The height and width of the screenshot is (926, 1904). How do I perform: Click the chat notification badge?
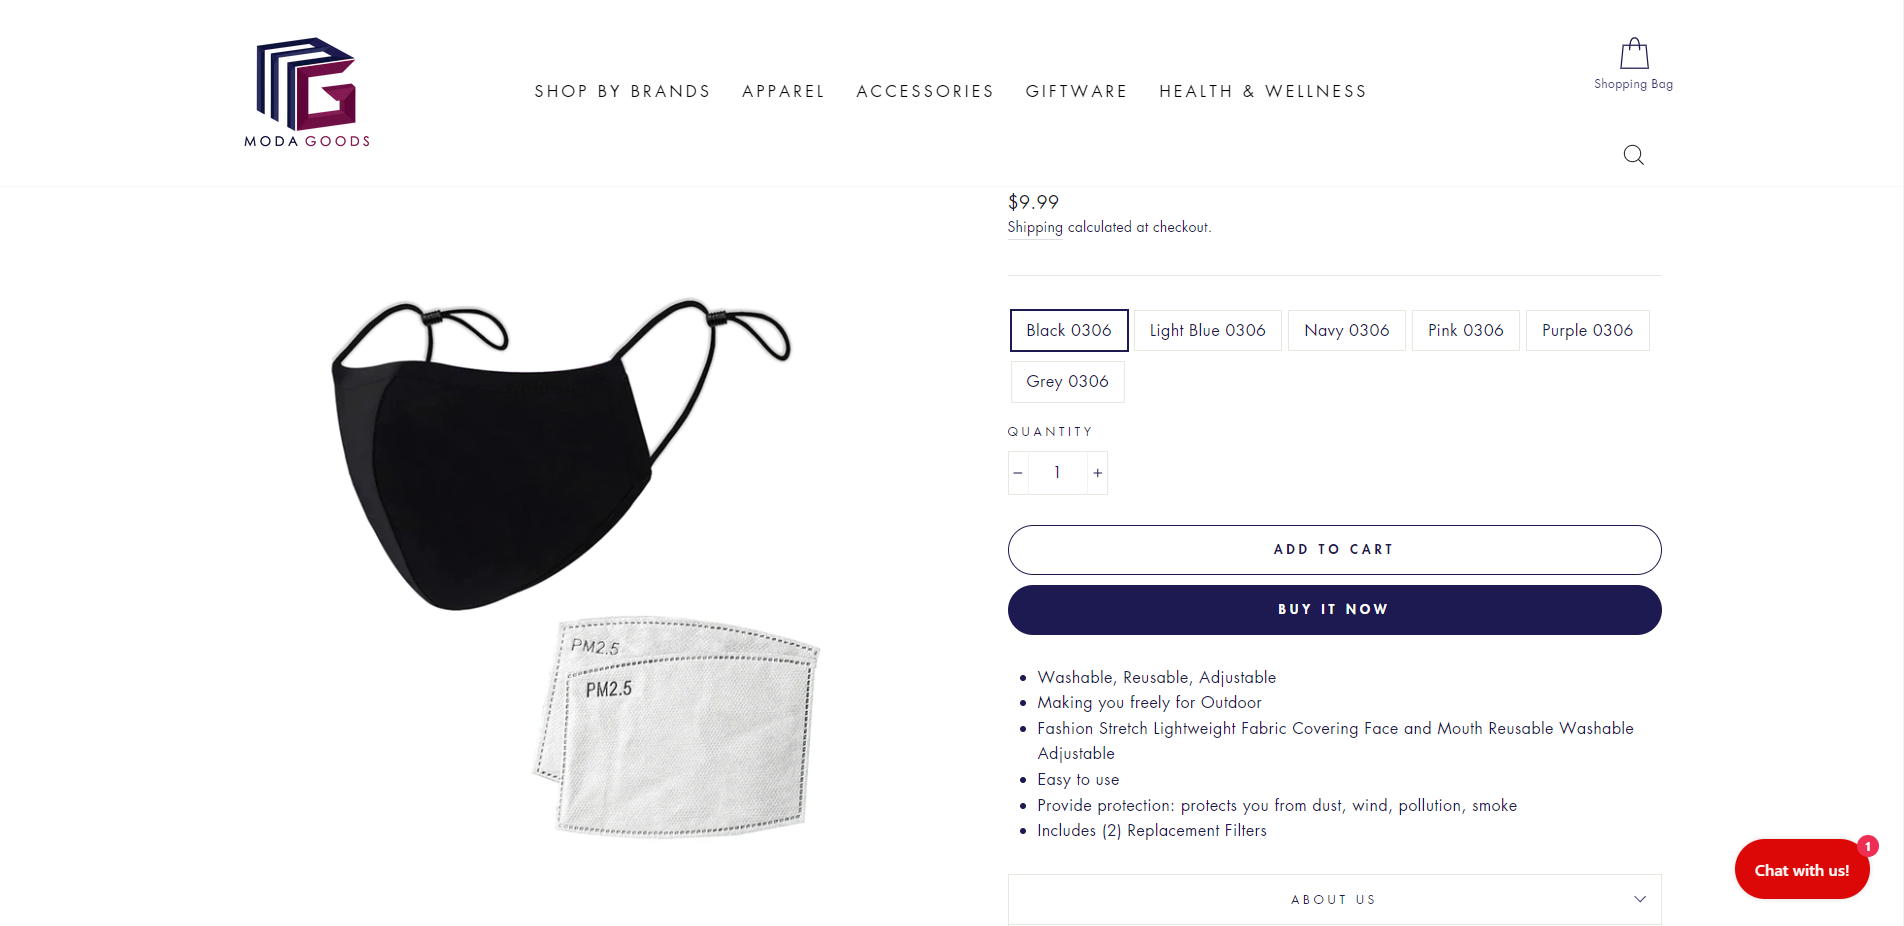coord(1867,846)
